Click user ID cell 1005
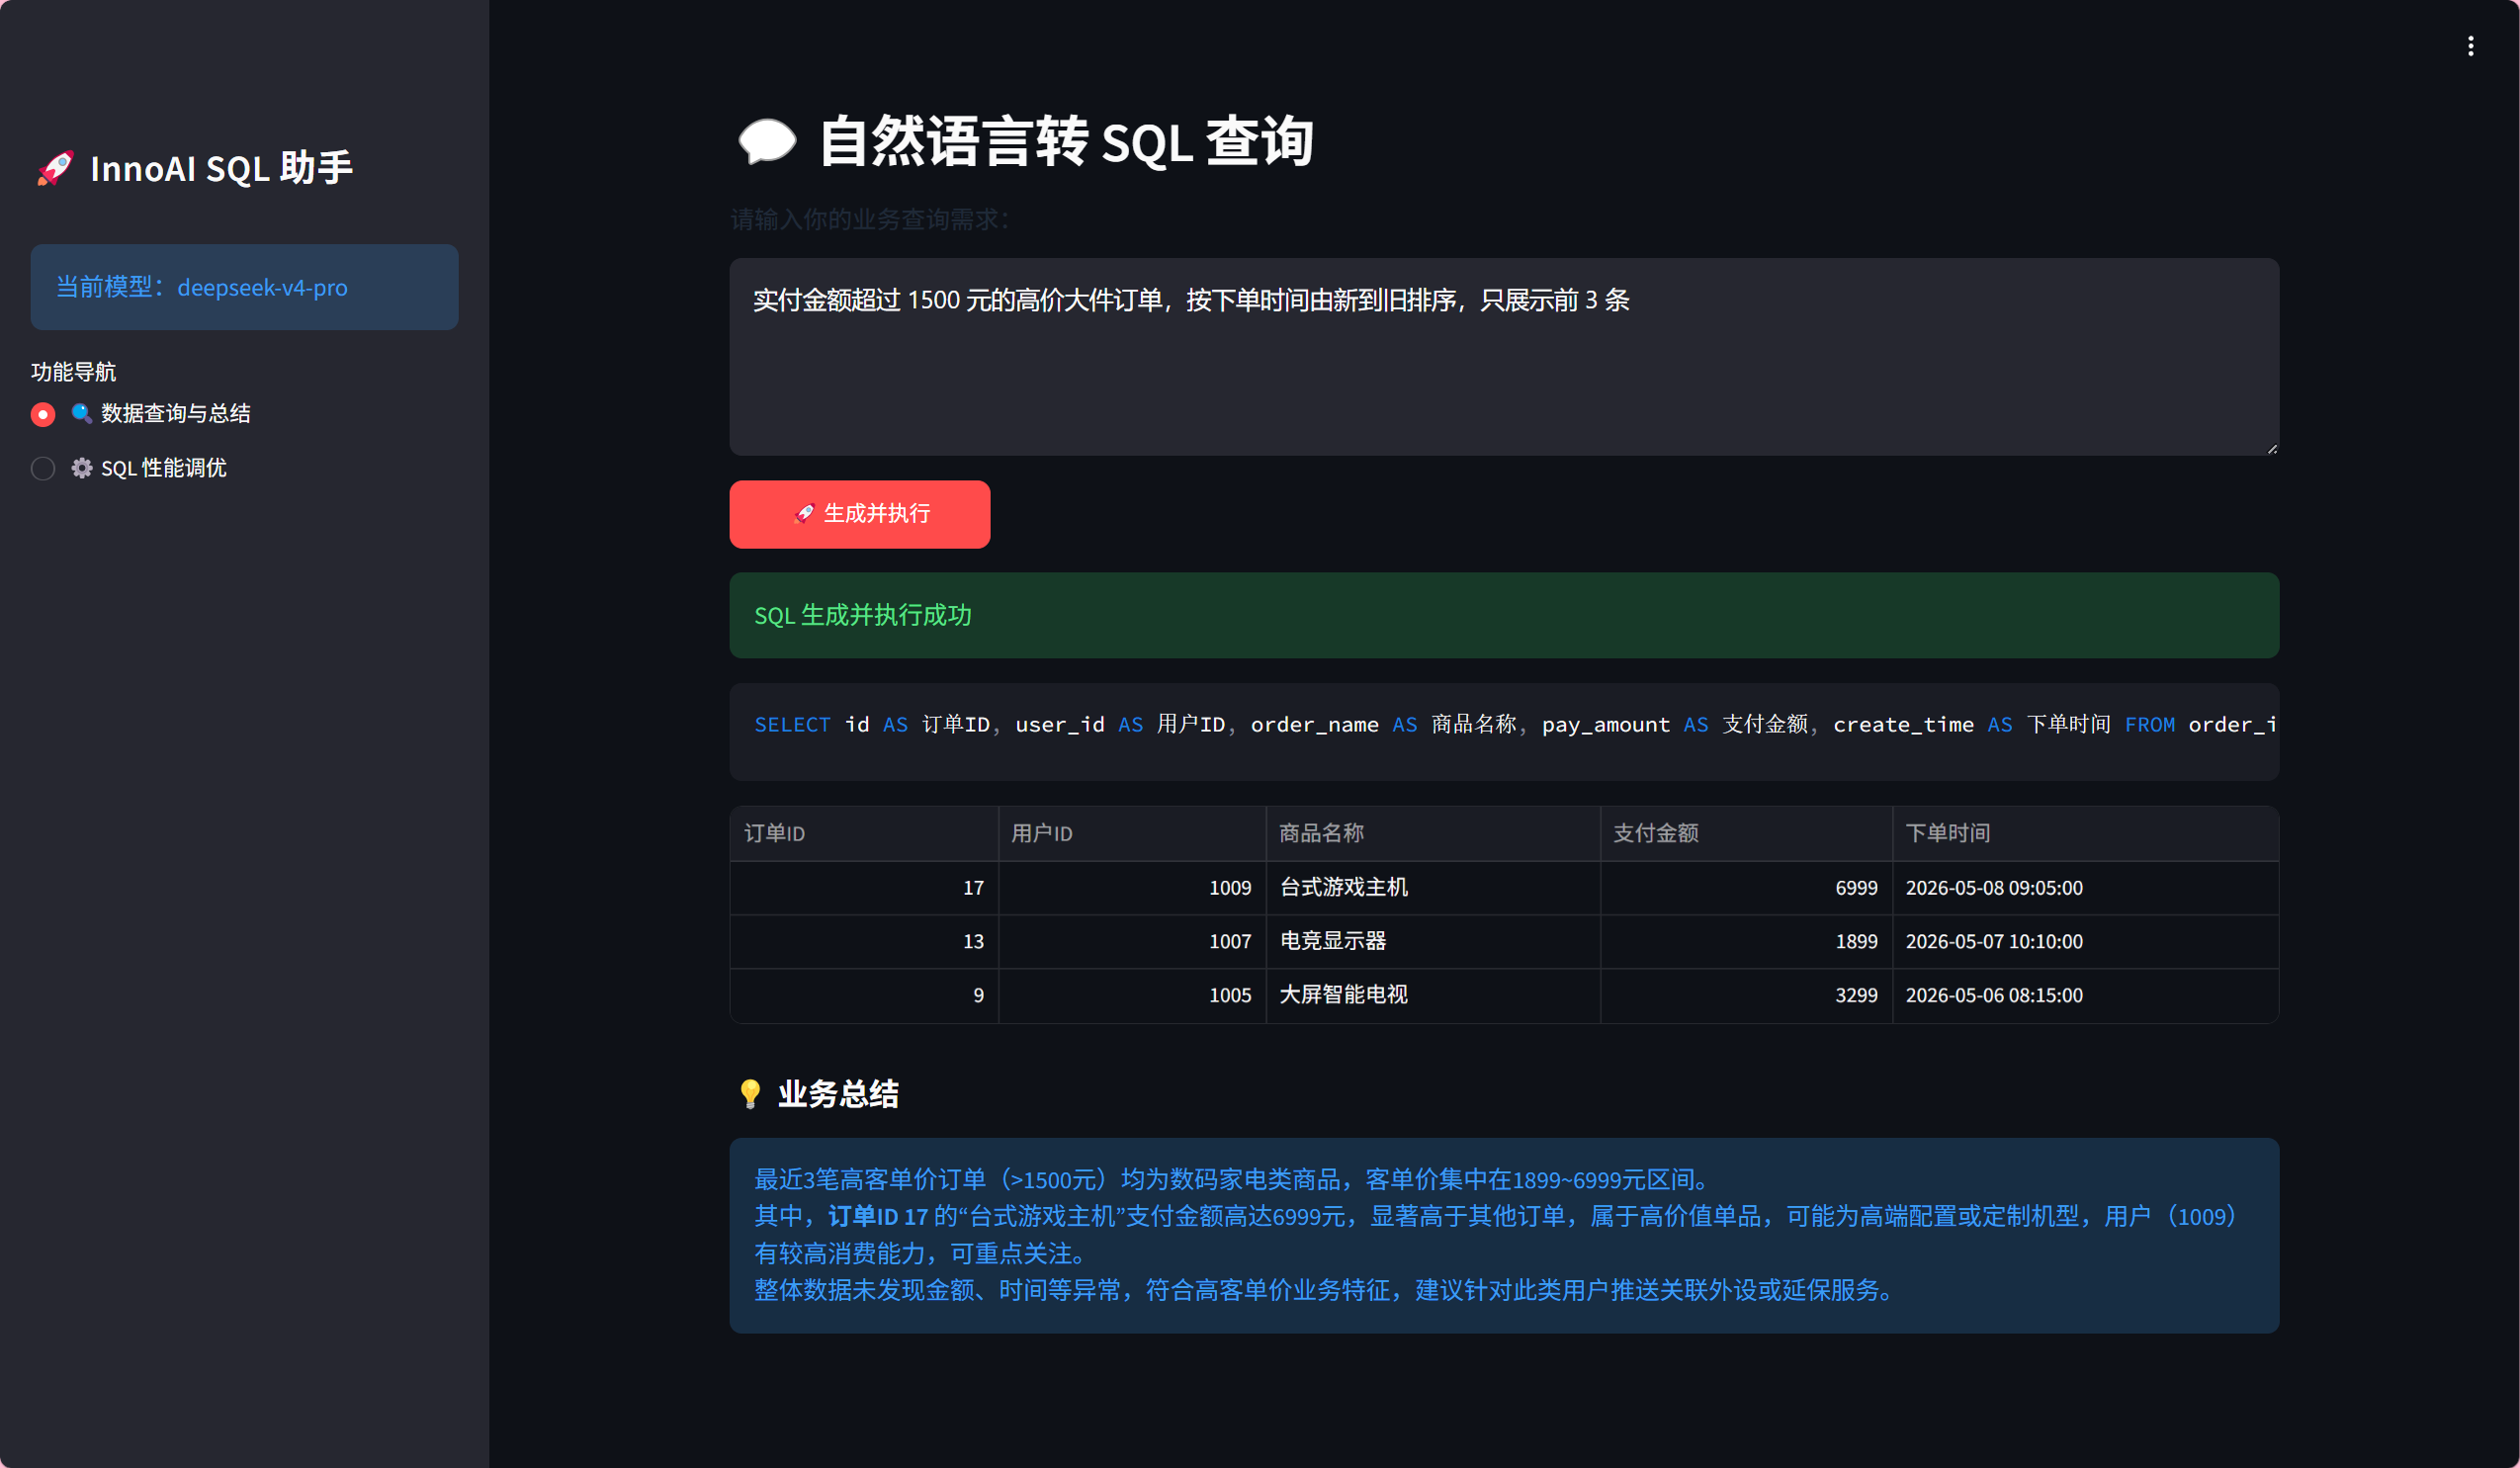This screenshot has width=2520, height=1468. tap(1132, 995)
